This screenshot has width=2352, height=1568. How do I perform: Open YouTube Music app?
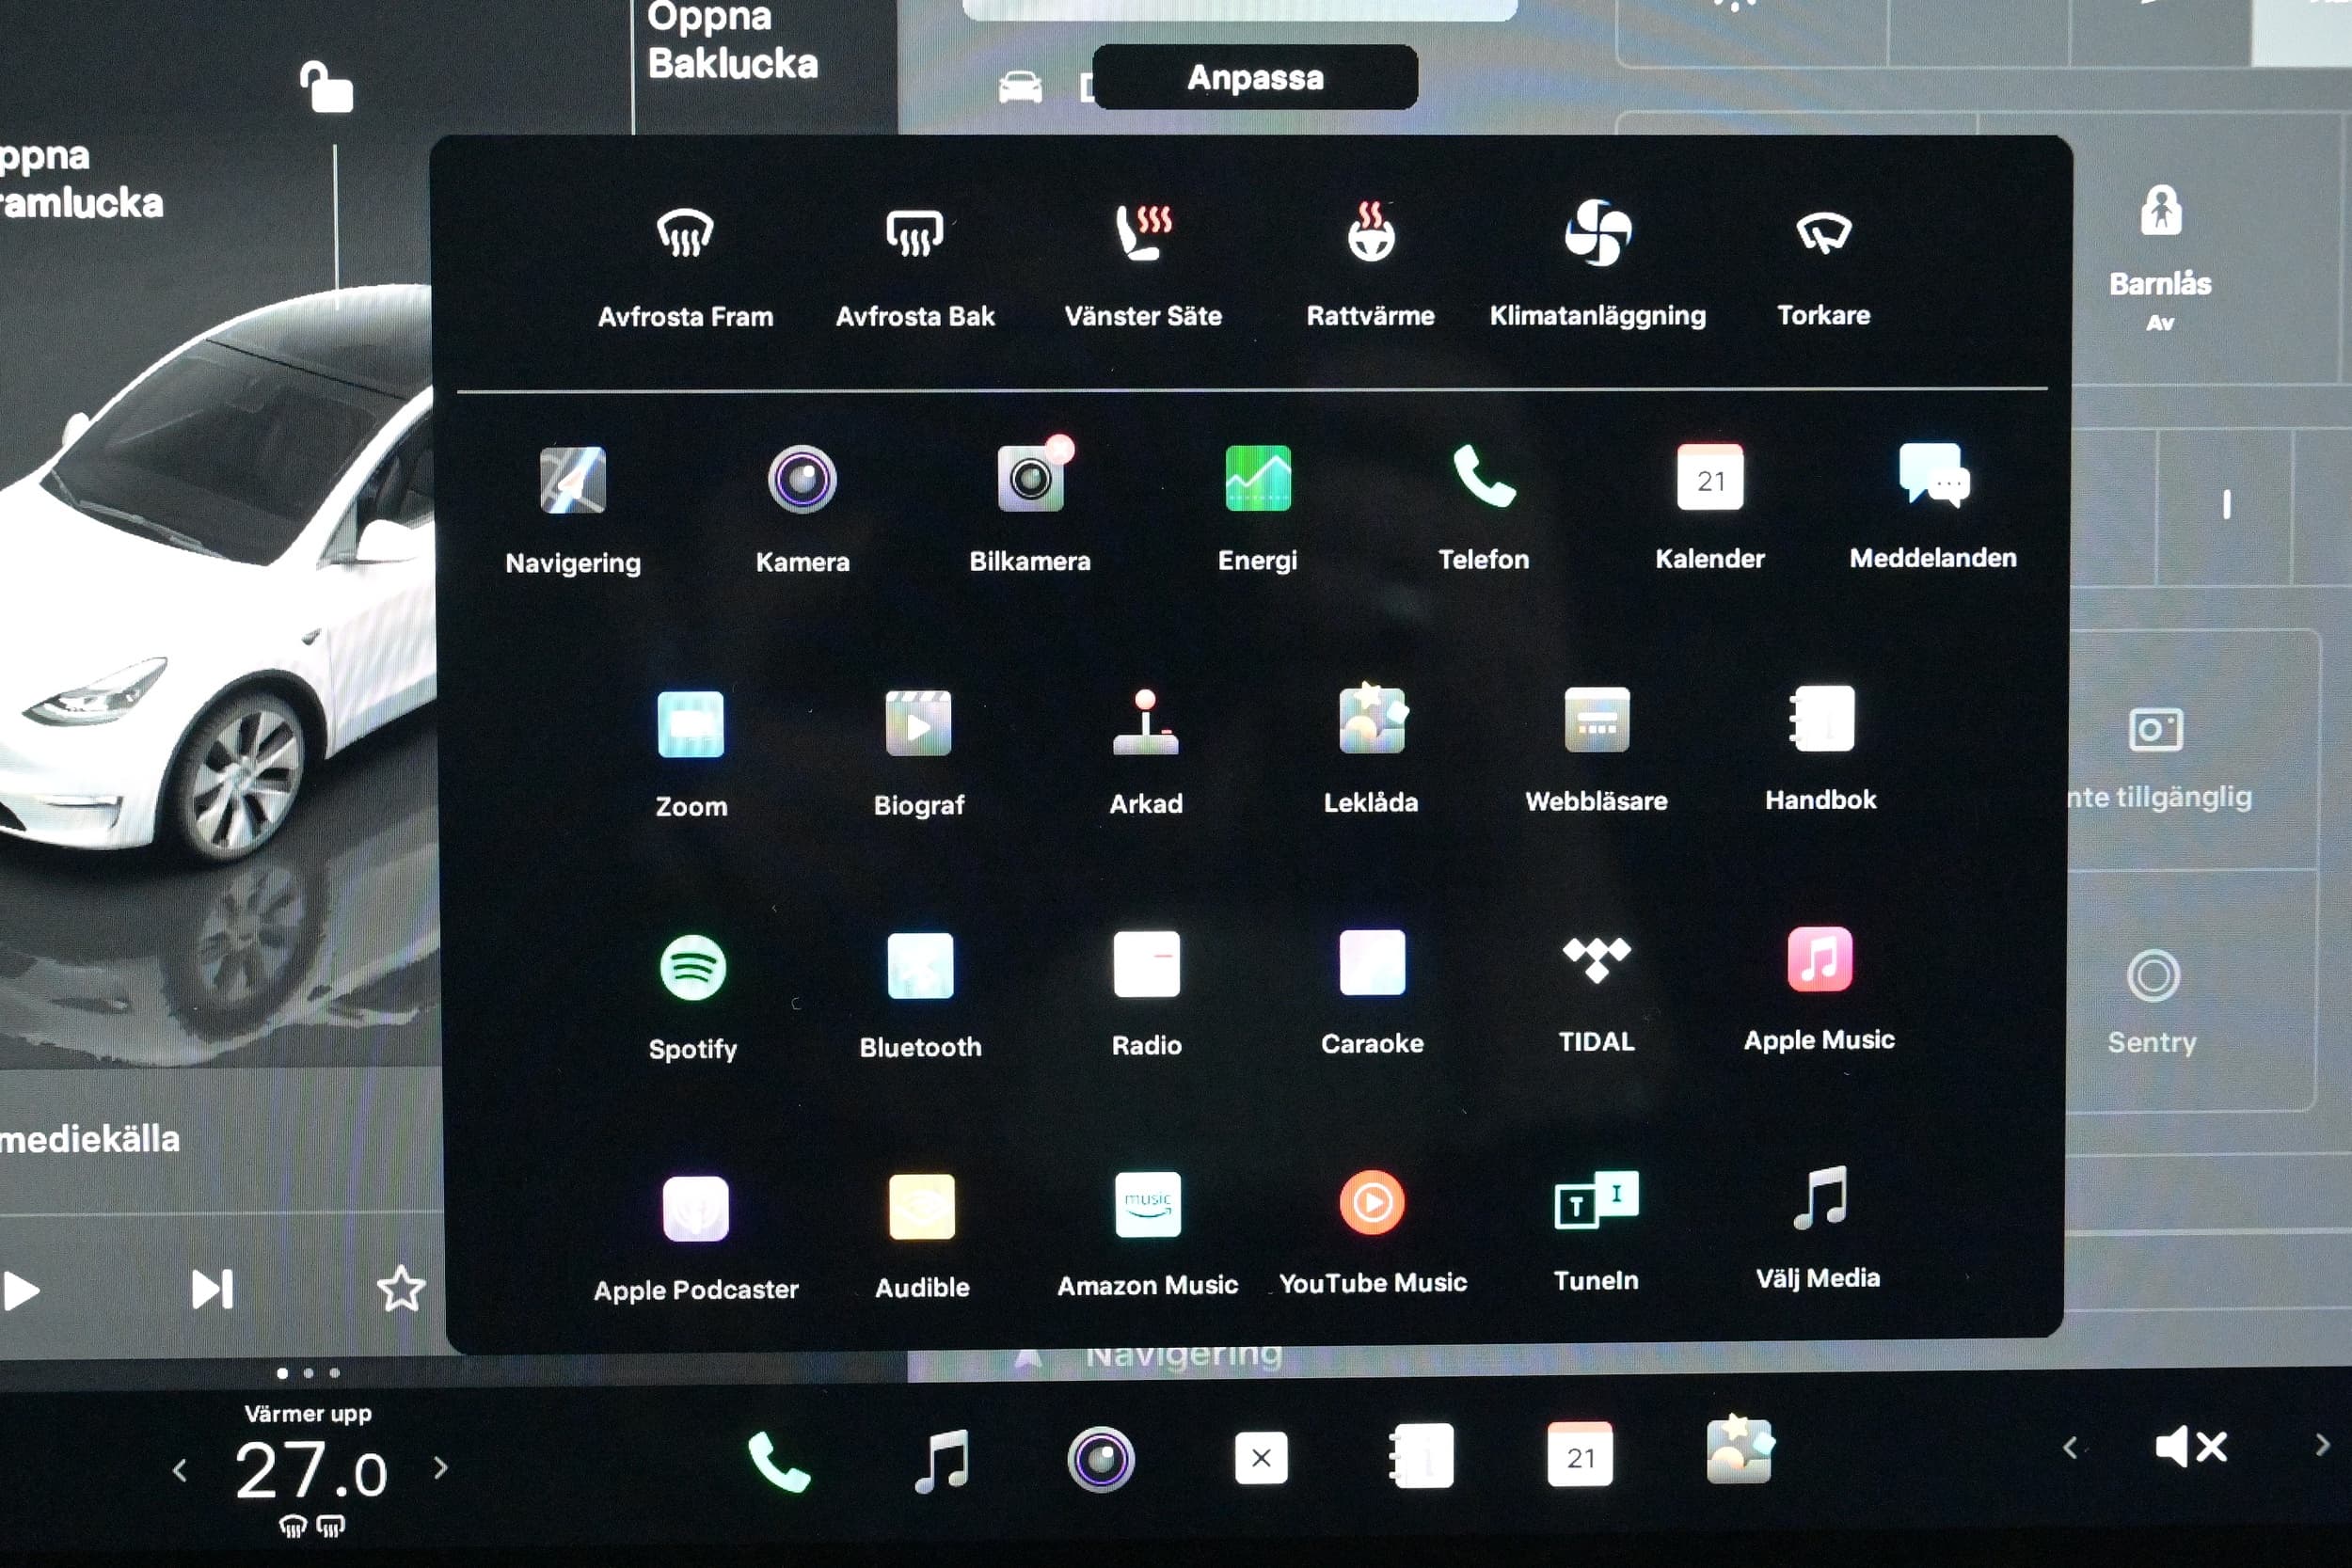tap(1371, 1204)
